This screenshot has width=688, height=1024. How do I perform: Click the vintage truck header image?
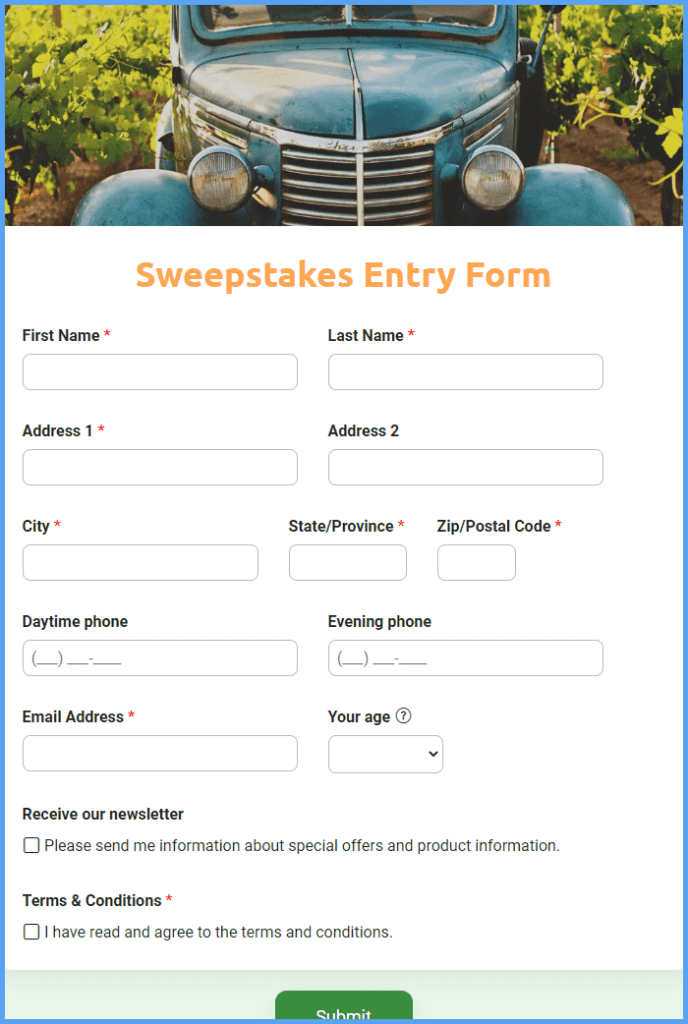344,115
